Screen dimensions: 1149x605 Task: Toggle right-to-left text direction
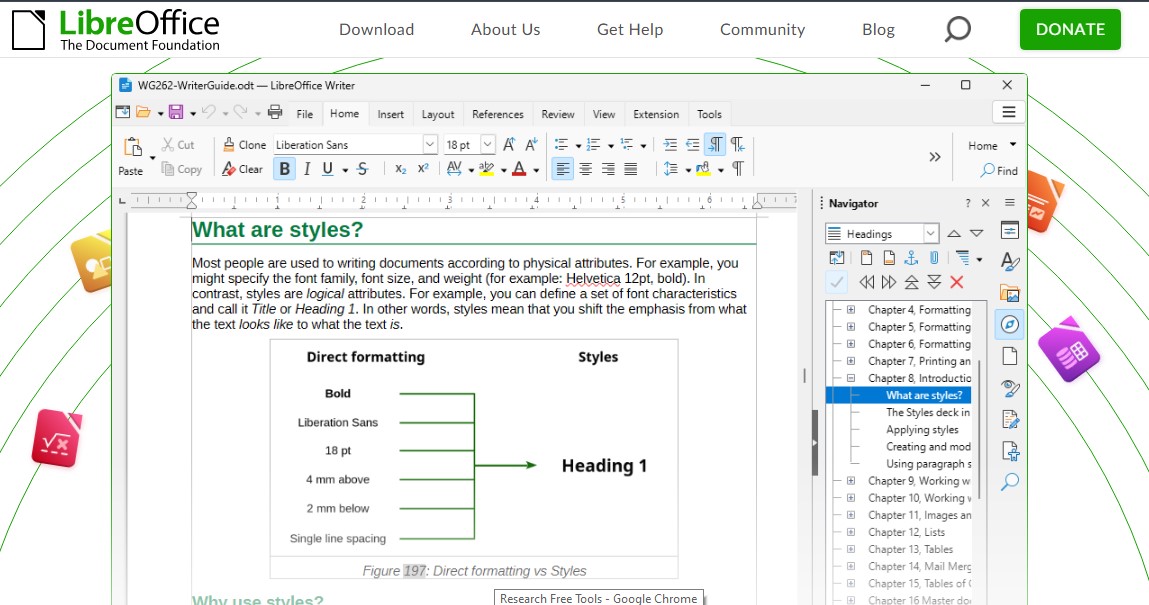737,145
